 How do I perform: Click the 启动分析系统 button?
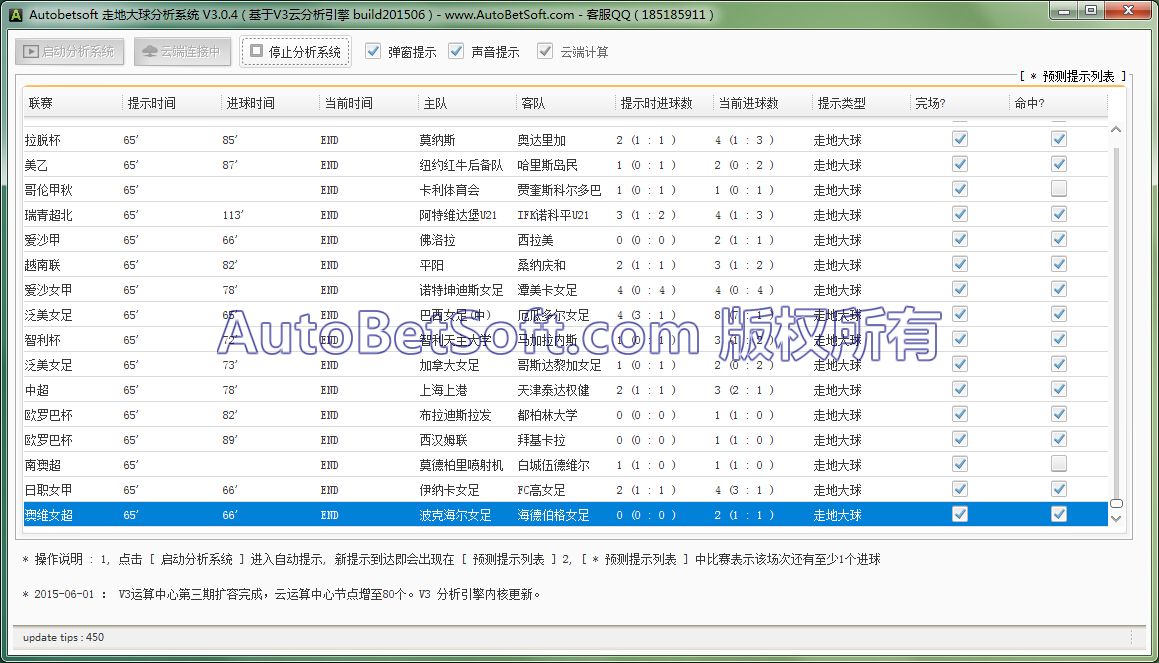69,52
